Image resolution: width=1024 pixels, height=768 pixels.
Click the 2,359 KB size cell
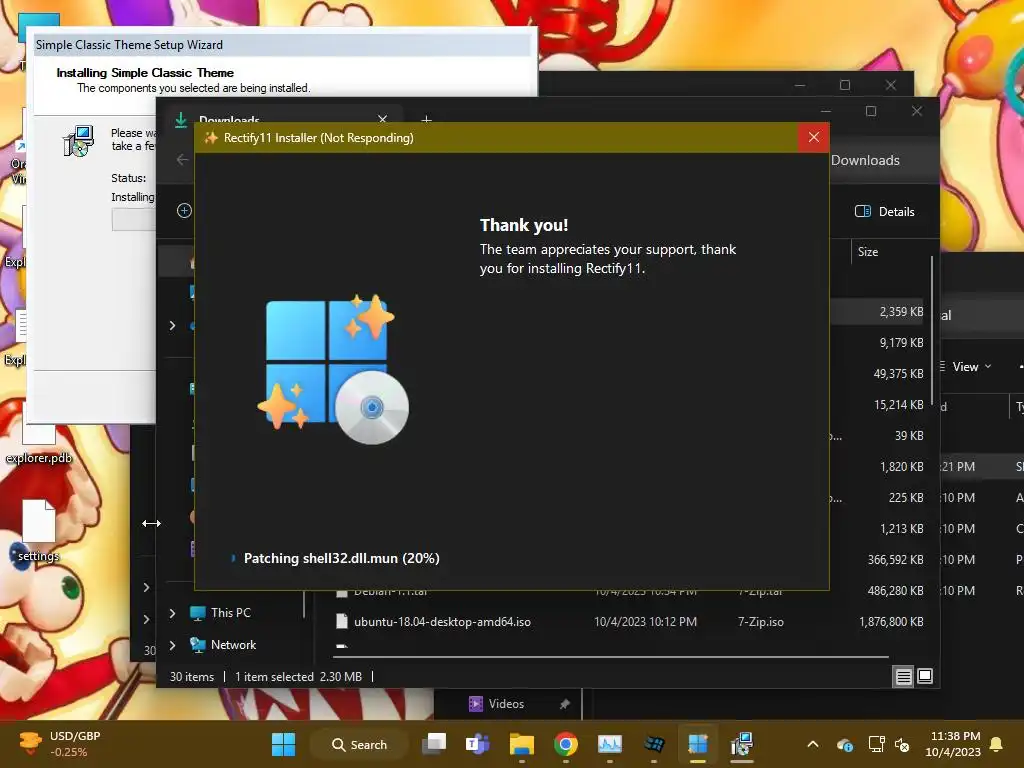901,312
